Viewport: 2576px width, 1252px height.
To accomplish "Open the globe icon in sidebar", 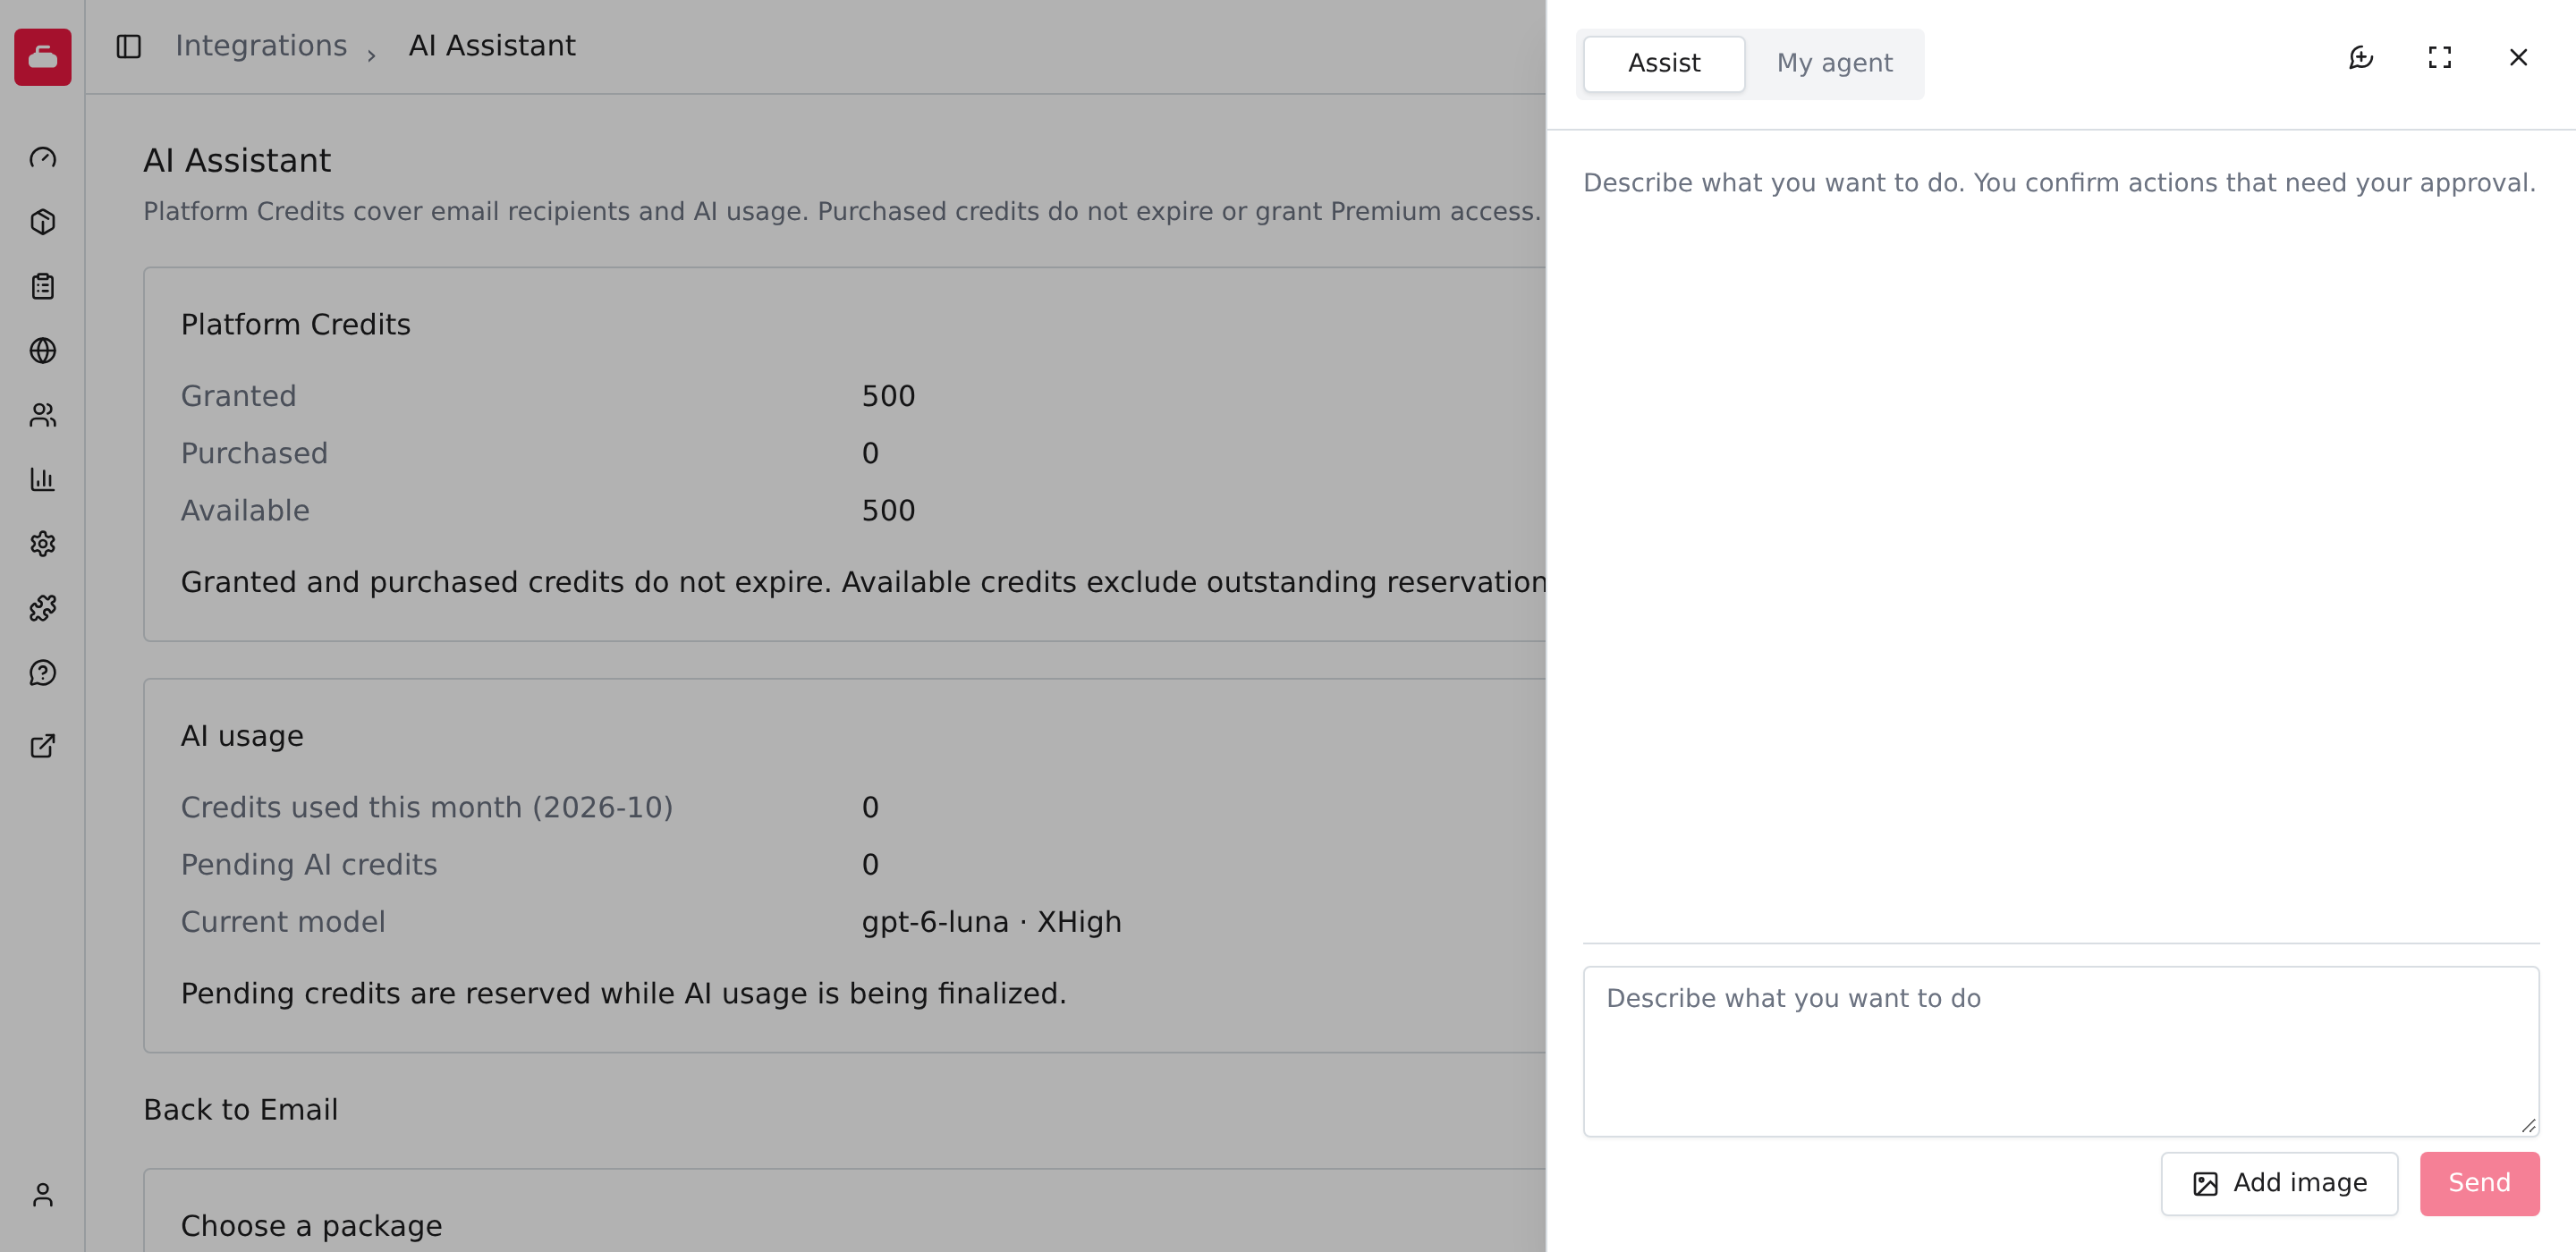I will pos(42,351).
